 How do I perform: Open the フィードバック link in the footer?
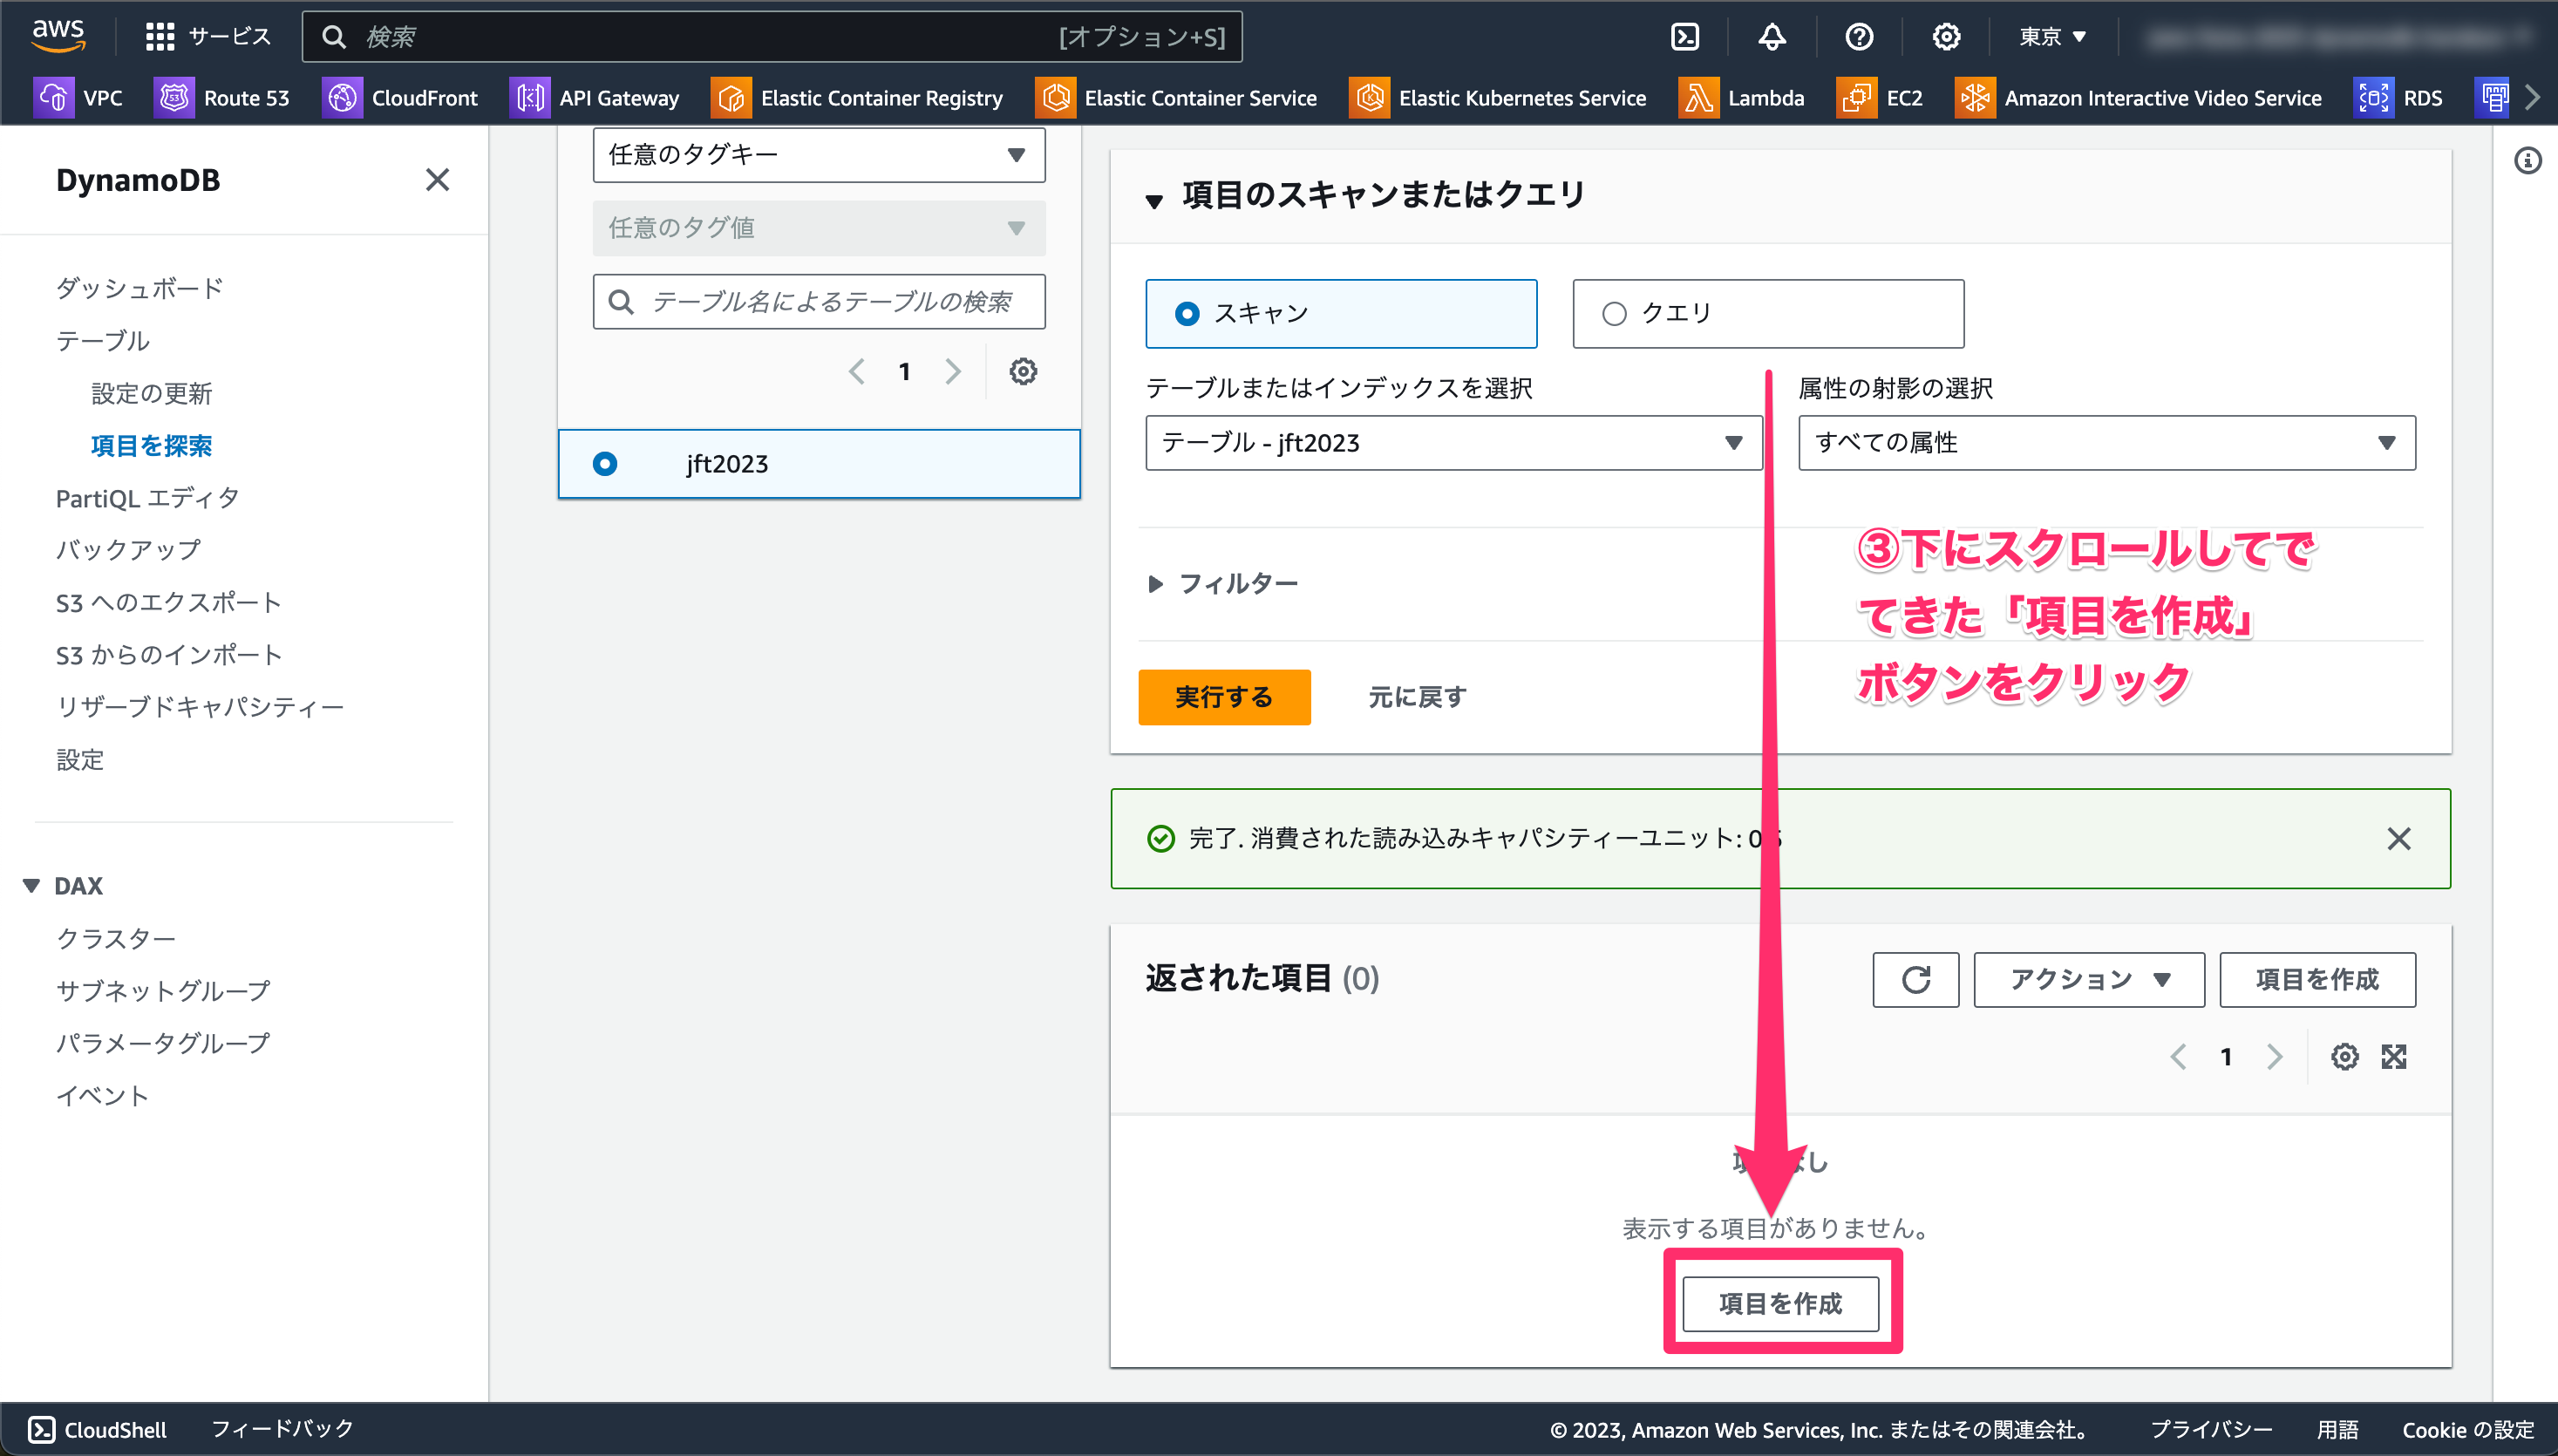pos(282,1430)
